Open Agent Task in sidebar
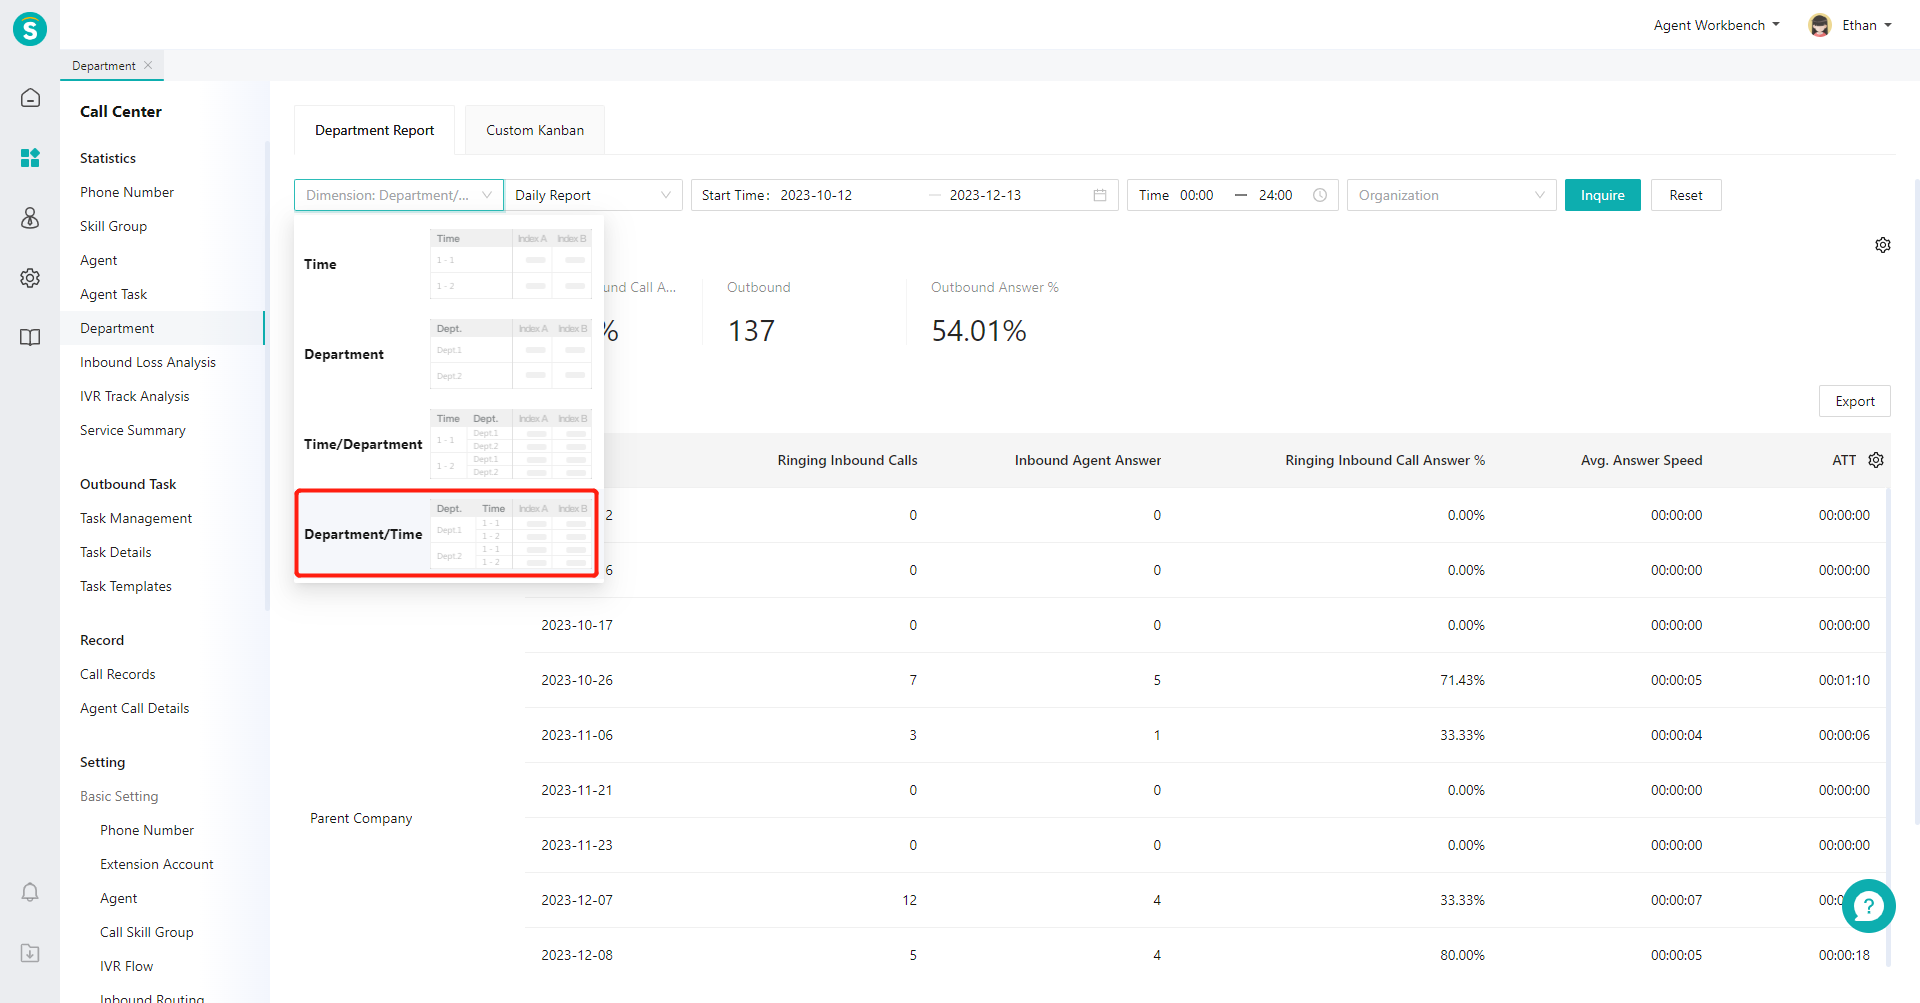 [113, 294]
